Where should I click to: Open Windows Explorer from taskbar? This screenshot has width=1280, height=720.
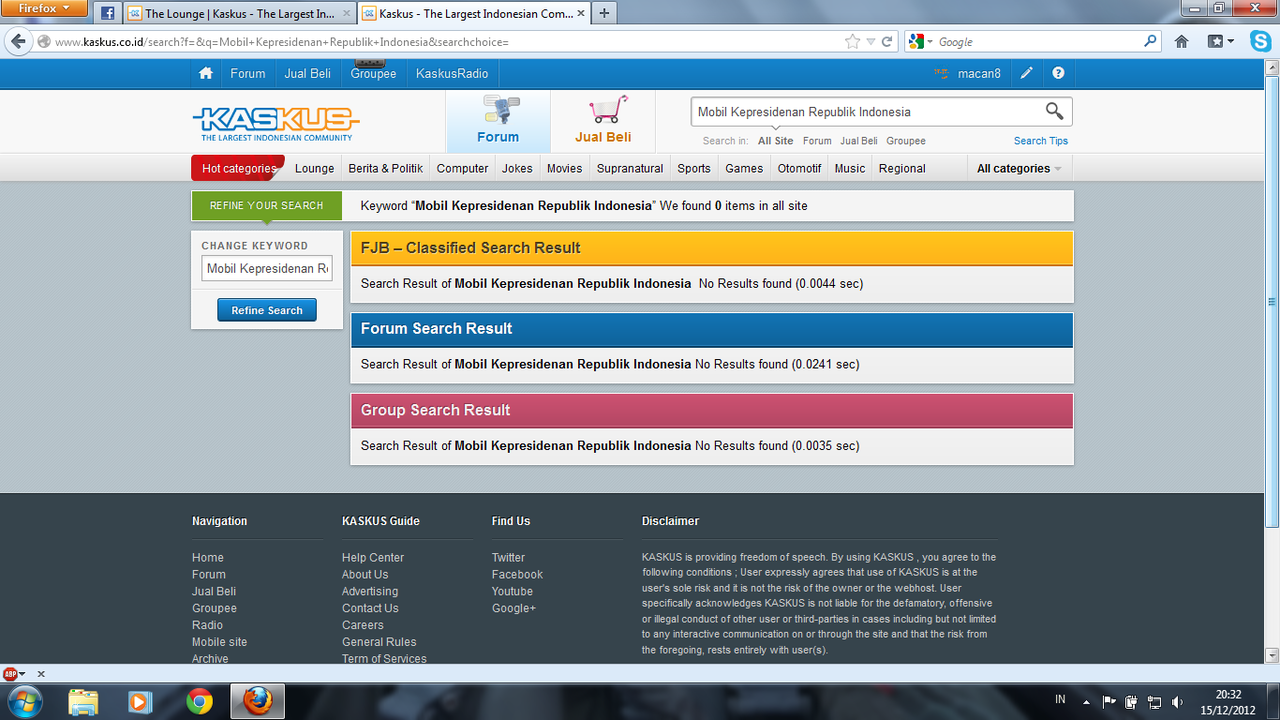coord(83,702)
